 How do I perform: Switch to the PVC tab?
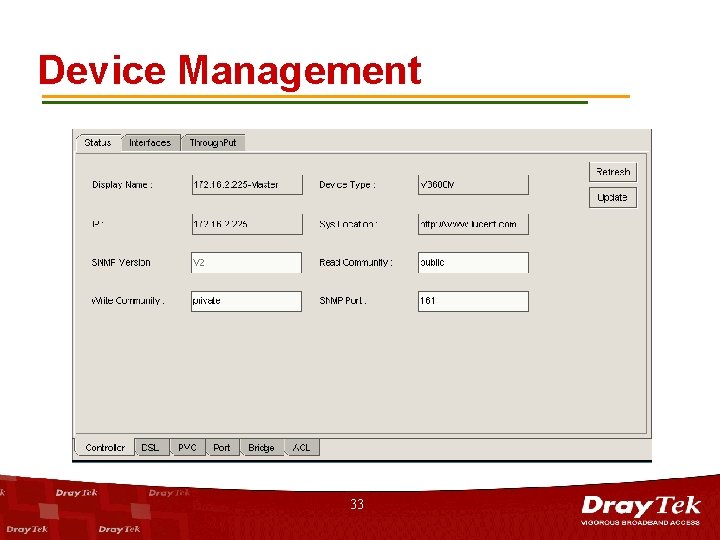187,448
